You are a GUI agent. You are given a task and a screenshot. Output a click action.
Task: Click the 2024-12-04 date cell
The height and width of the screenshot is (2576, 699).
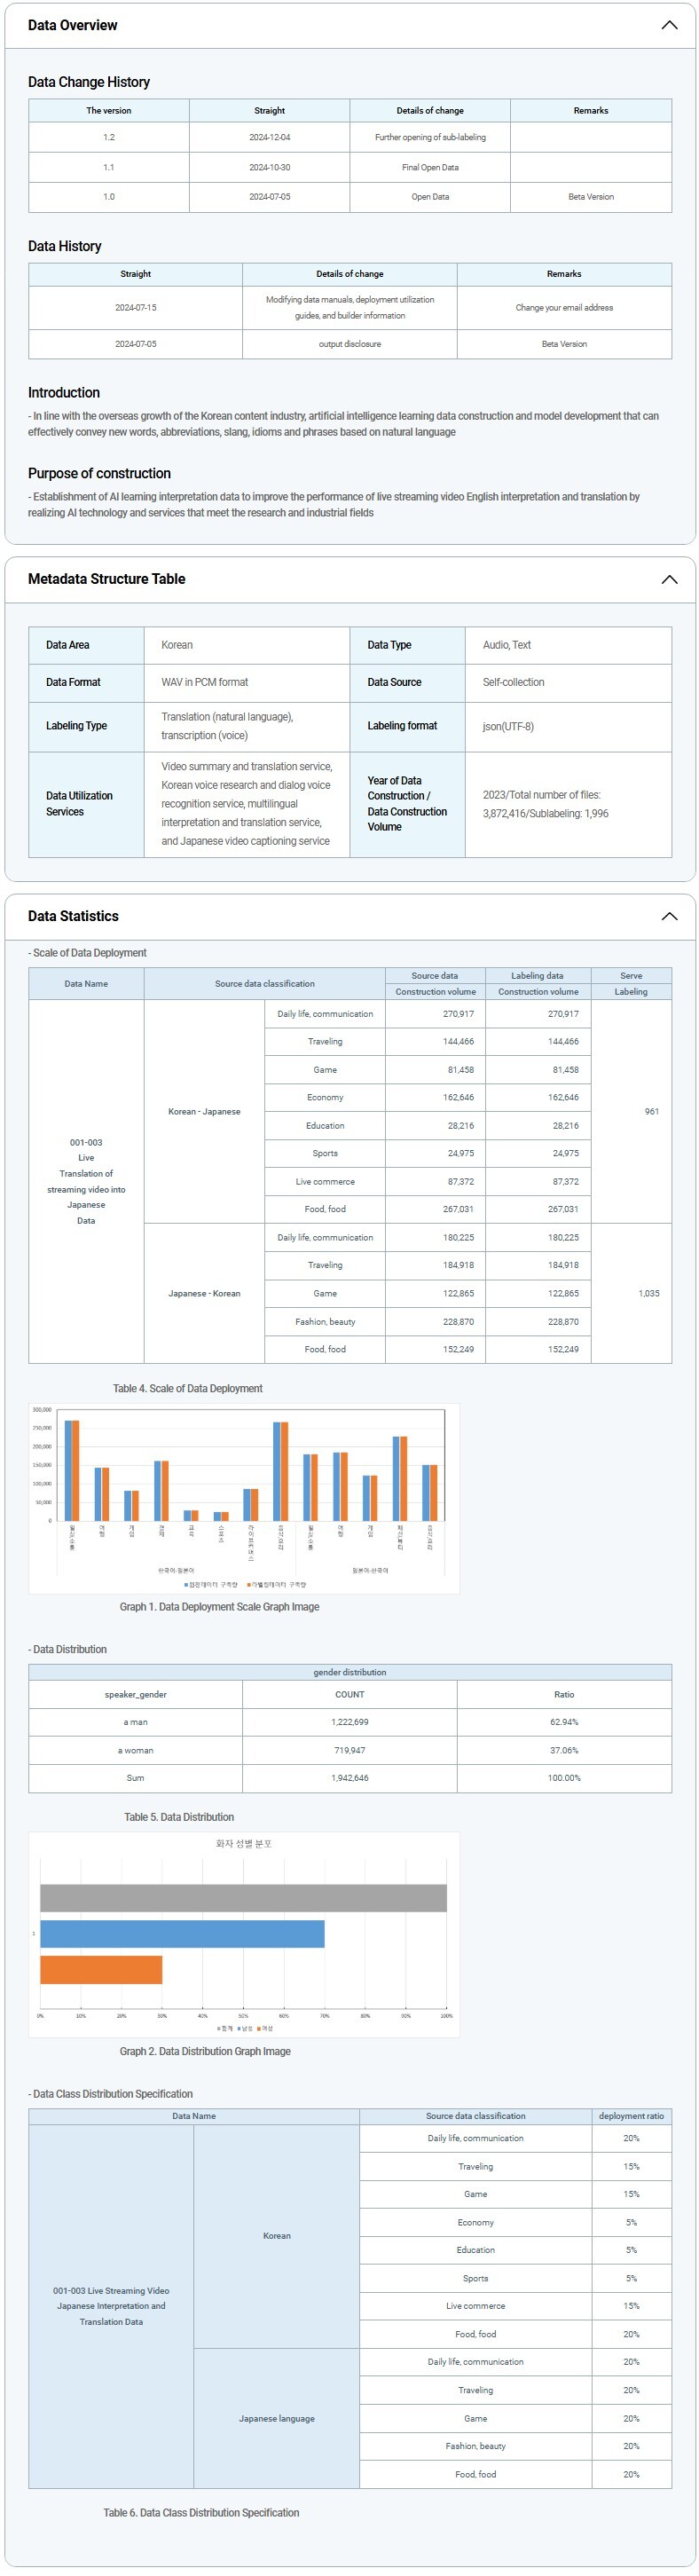click(269, 137)
